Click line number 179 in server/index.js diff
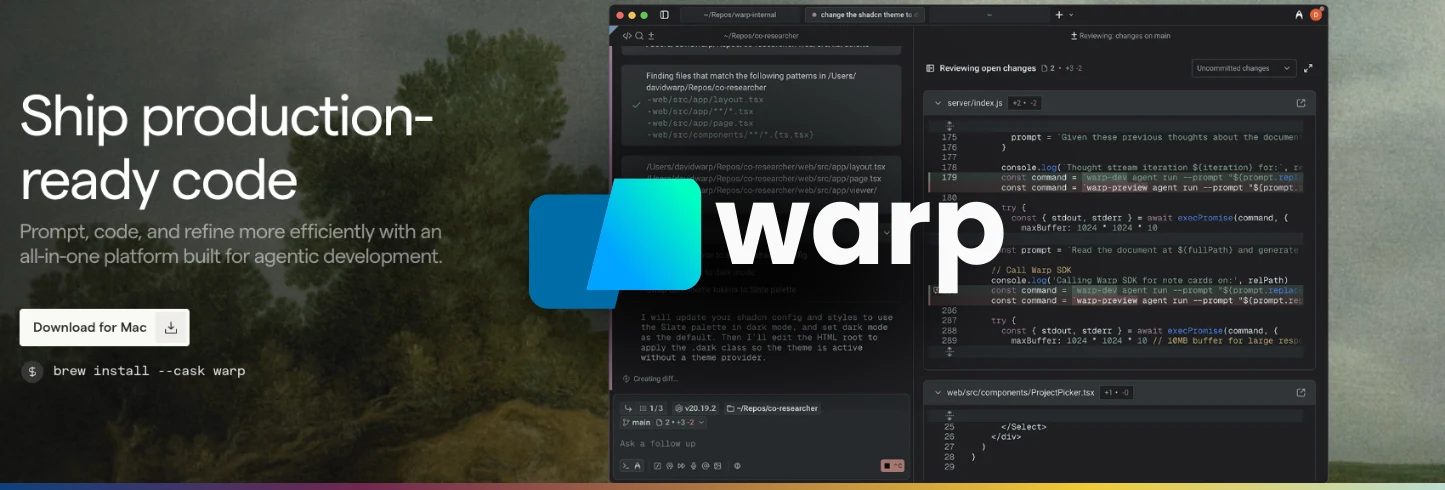Screen dimensions: 1445x490 (x=949, y=177)
